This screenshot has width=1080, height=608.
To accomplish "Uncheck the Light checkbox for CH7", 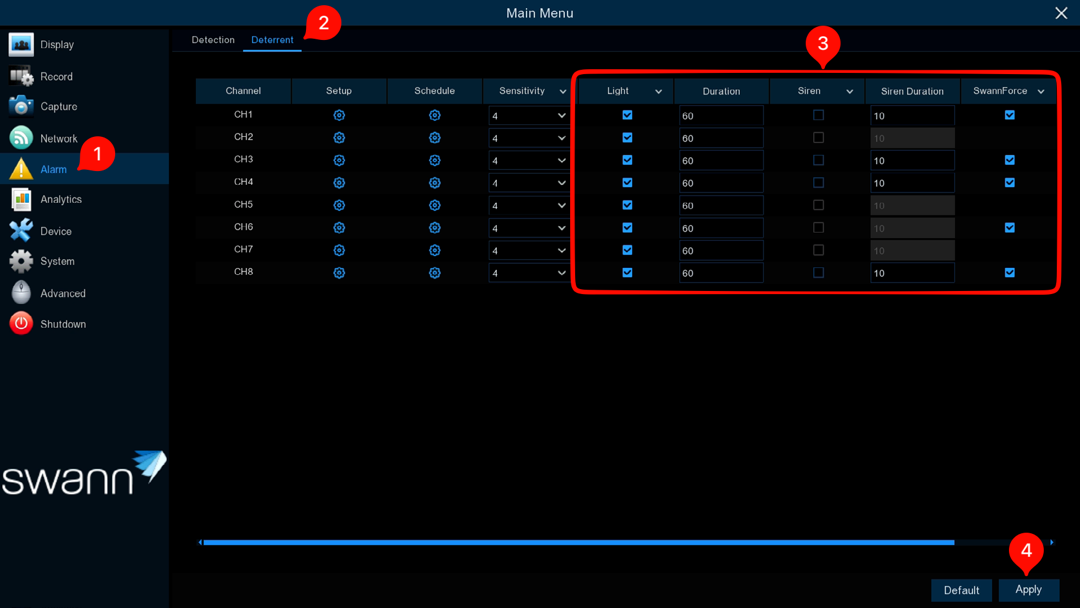I will point(627,250).
